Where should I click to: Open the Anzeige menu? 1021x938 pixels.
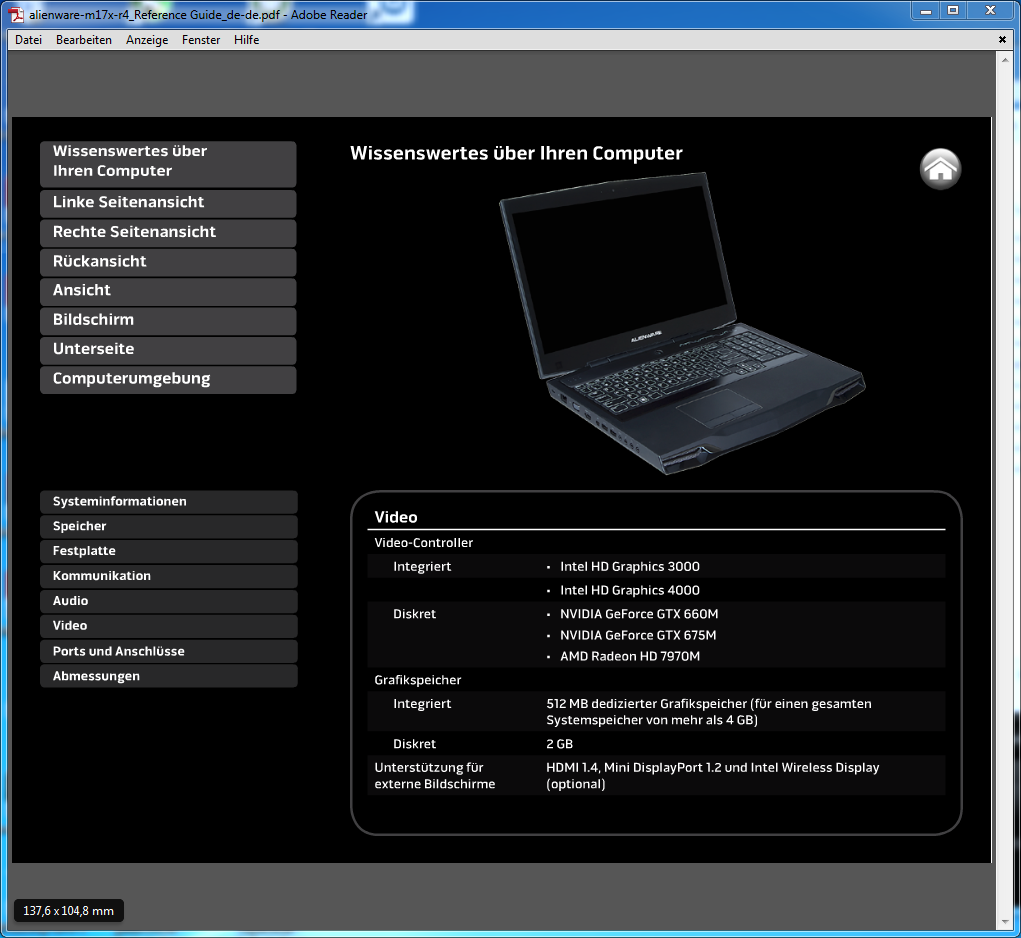147,40
